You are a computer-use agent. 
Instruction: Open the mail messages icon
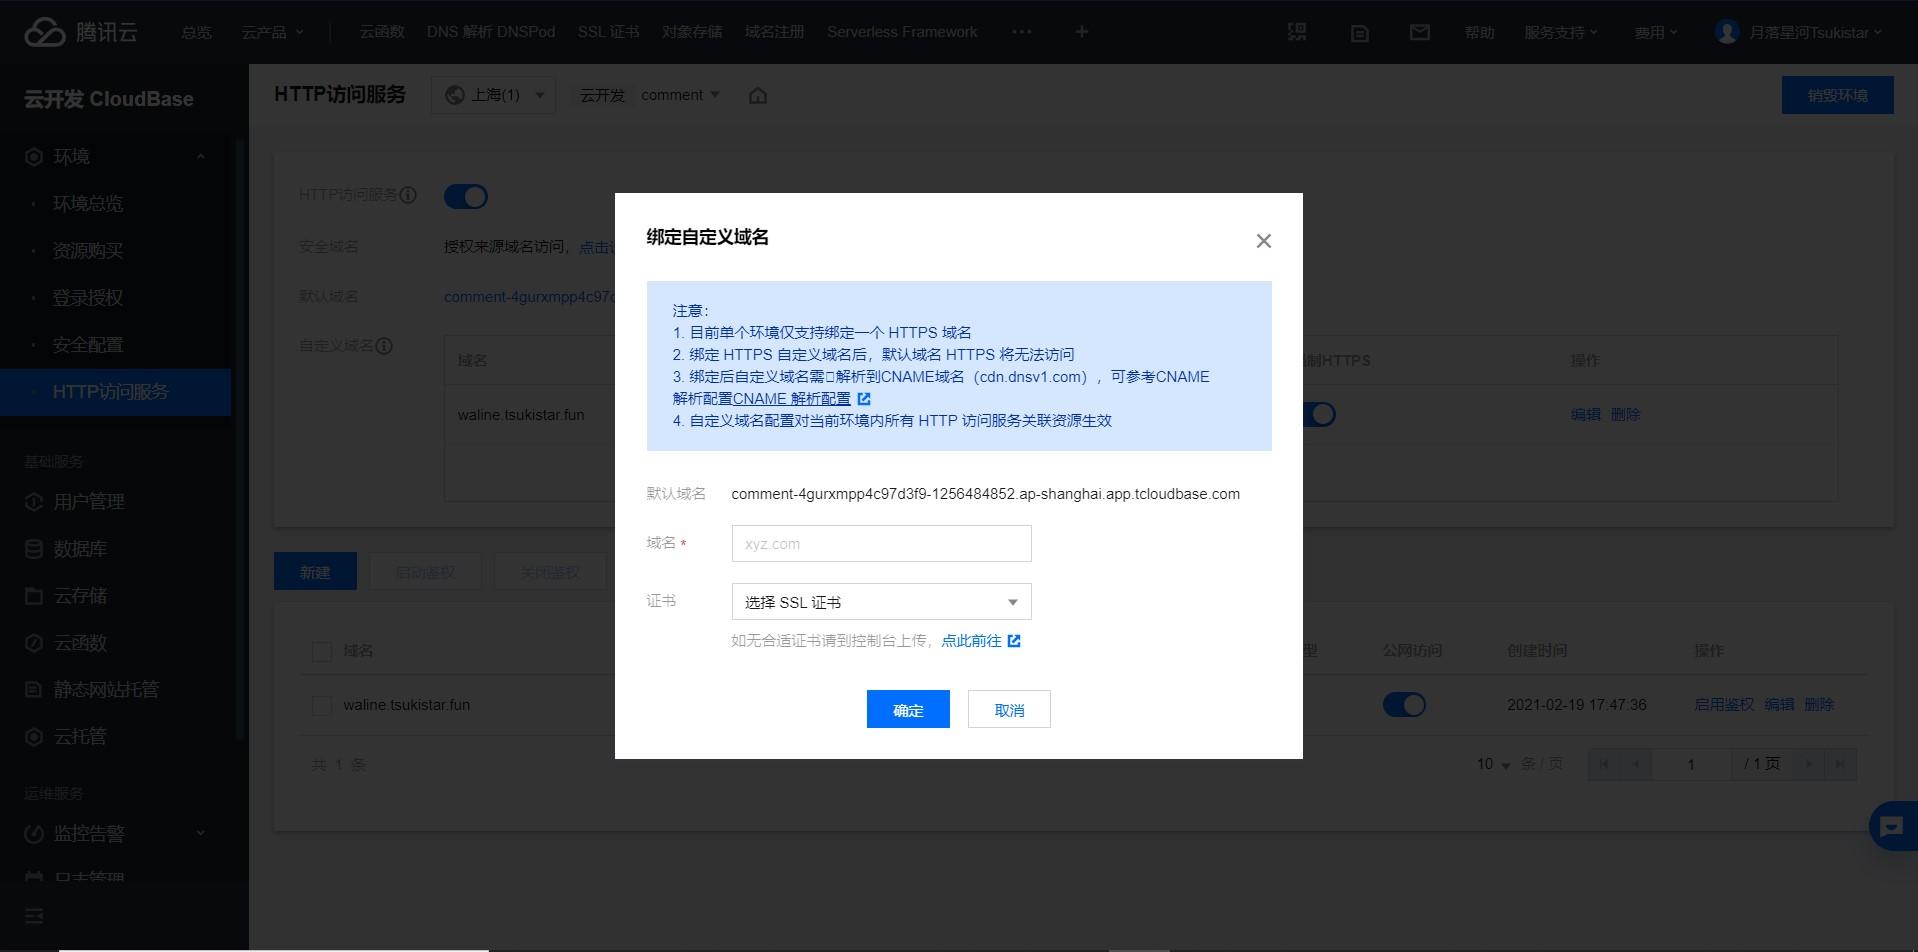[1419, 32]
